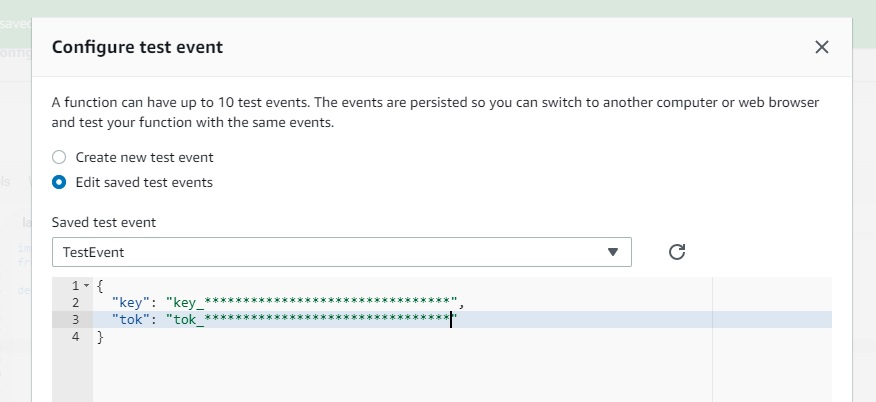876x402 pixels.
Task: Click the "Create new test event" label text
Action: 144,157
